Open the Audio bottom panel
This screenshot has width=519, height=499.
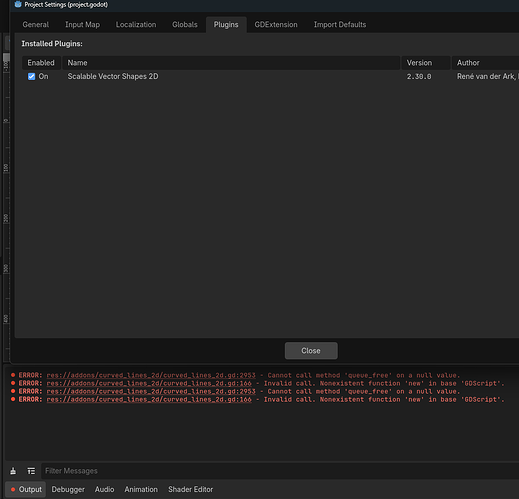[105, 489]
